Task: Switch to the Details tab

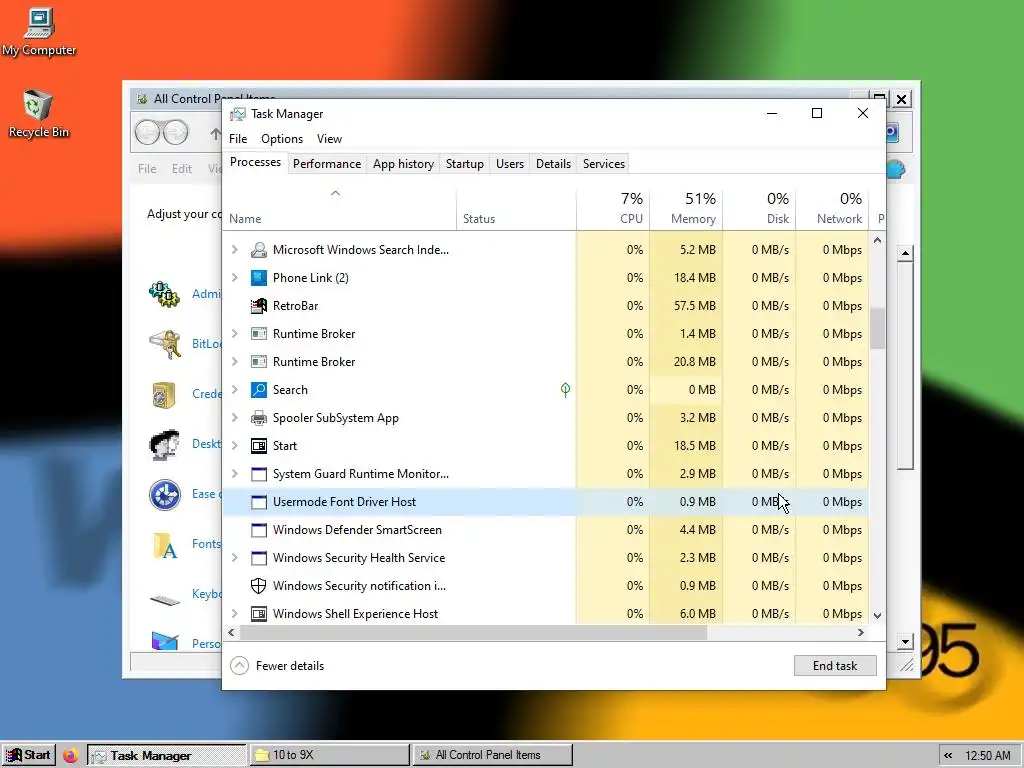Action: coord(553,164)
